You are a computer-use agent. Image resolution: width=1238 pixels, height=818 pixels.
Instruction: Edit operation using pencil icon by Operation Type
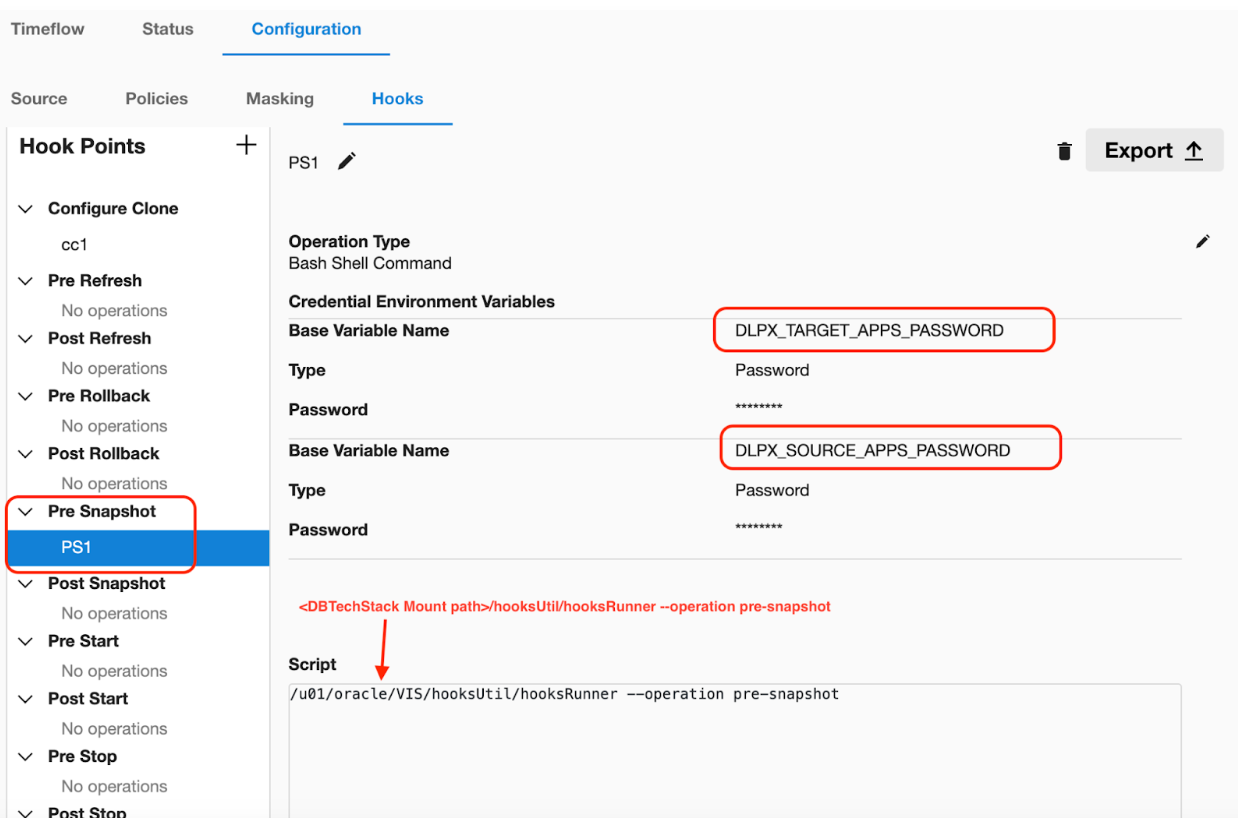click(1202, 242)
